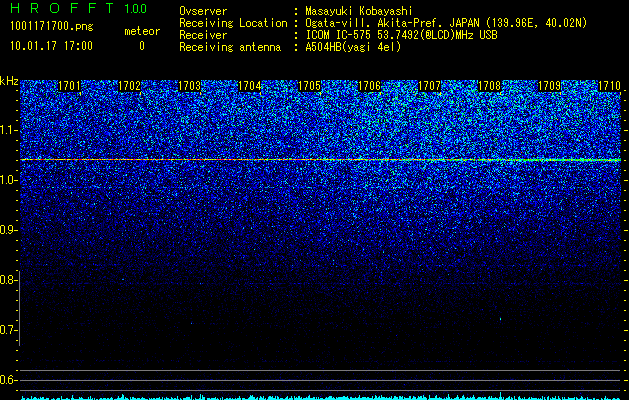Click the meteor count value 0
This screenshot has height=400, width=629.
click(x=142, y=46)
